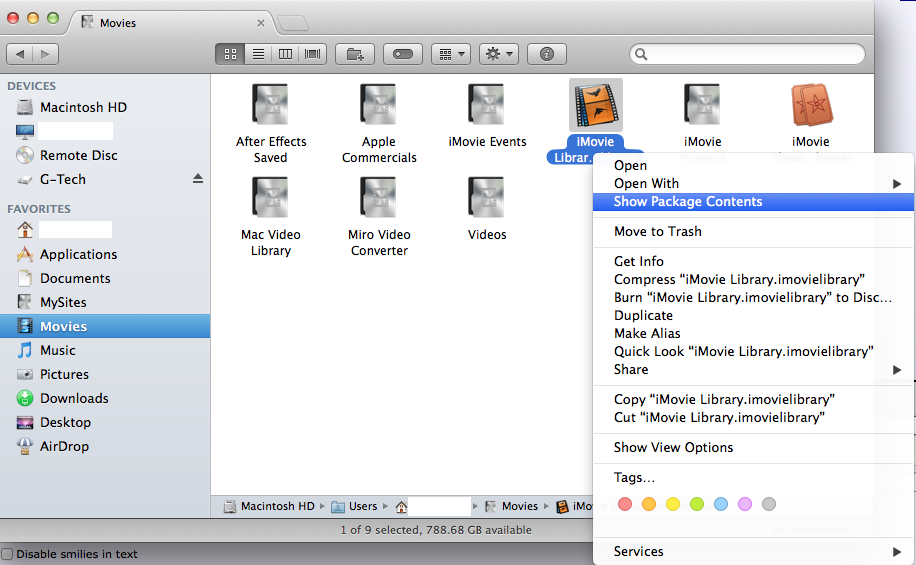
Task: Switch to Cover Flow view
Action: click(x=313, y=54)
